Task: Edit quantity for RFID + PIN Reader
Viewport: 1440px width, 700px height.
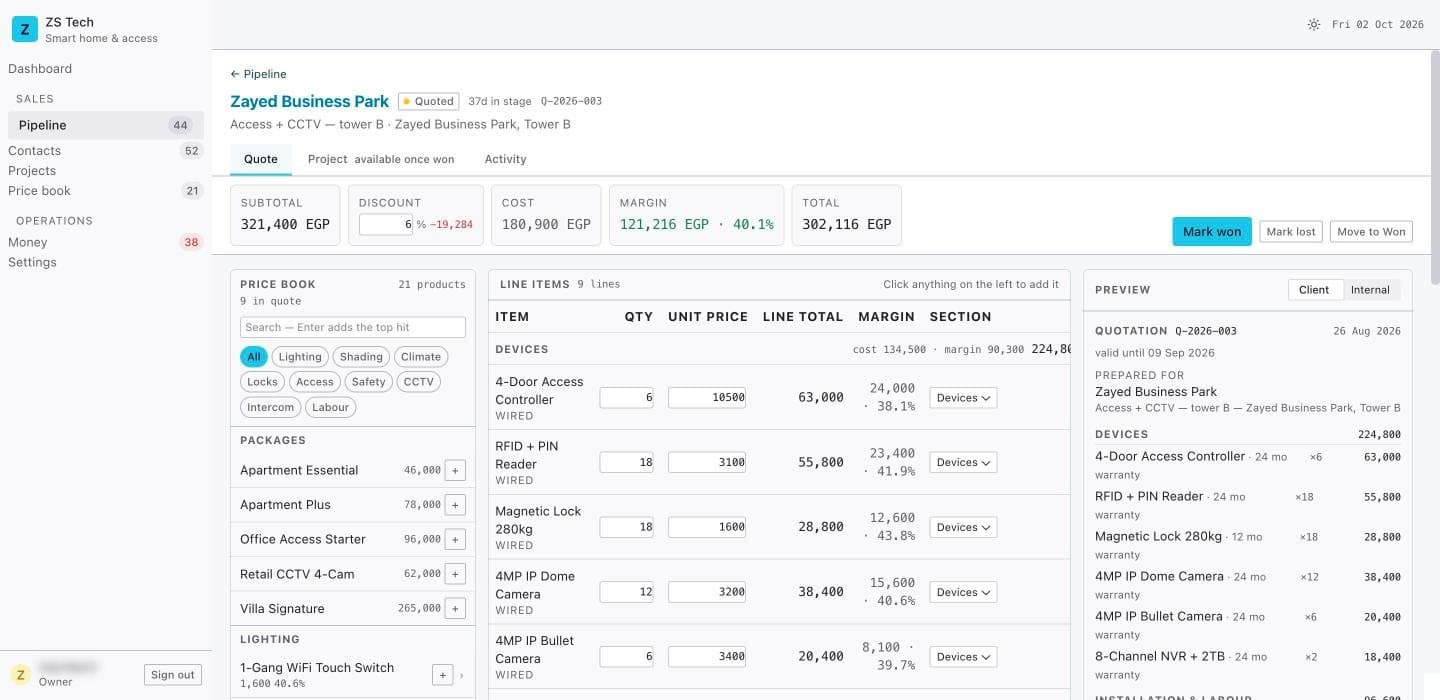Action: 628,462
